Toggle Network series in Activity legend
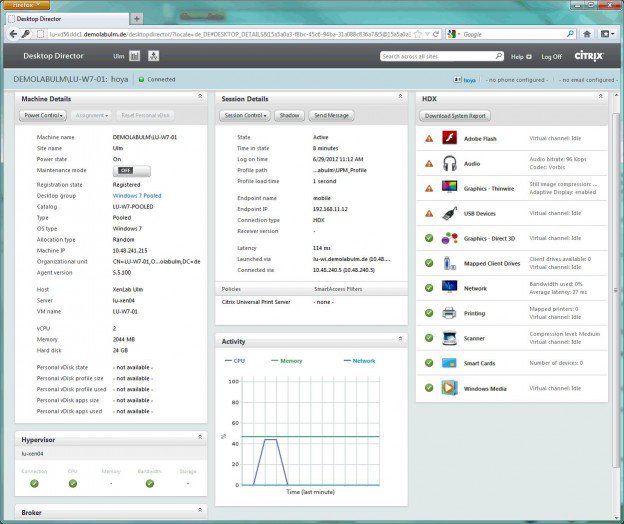Viewport: 624px width, 524px height. pyautogui.click(x=359, y=361)
